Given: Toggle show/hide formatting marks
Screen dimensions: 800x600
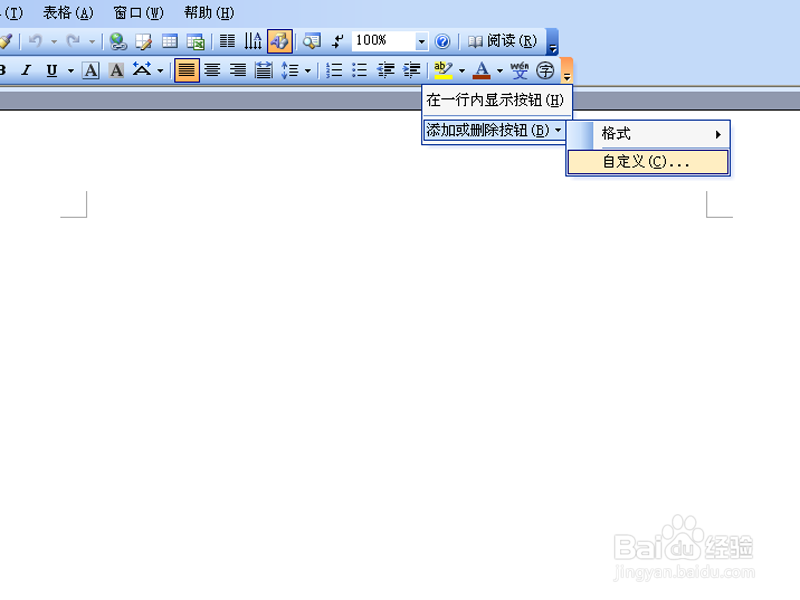Looking at the screenshot, I should [x=337, y=41].
